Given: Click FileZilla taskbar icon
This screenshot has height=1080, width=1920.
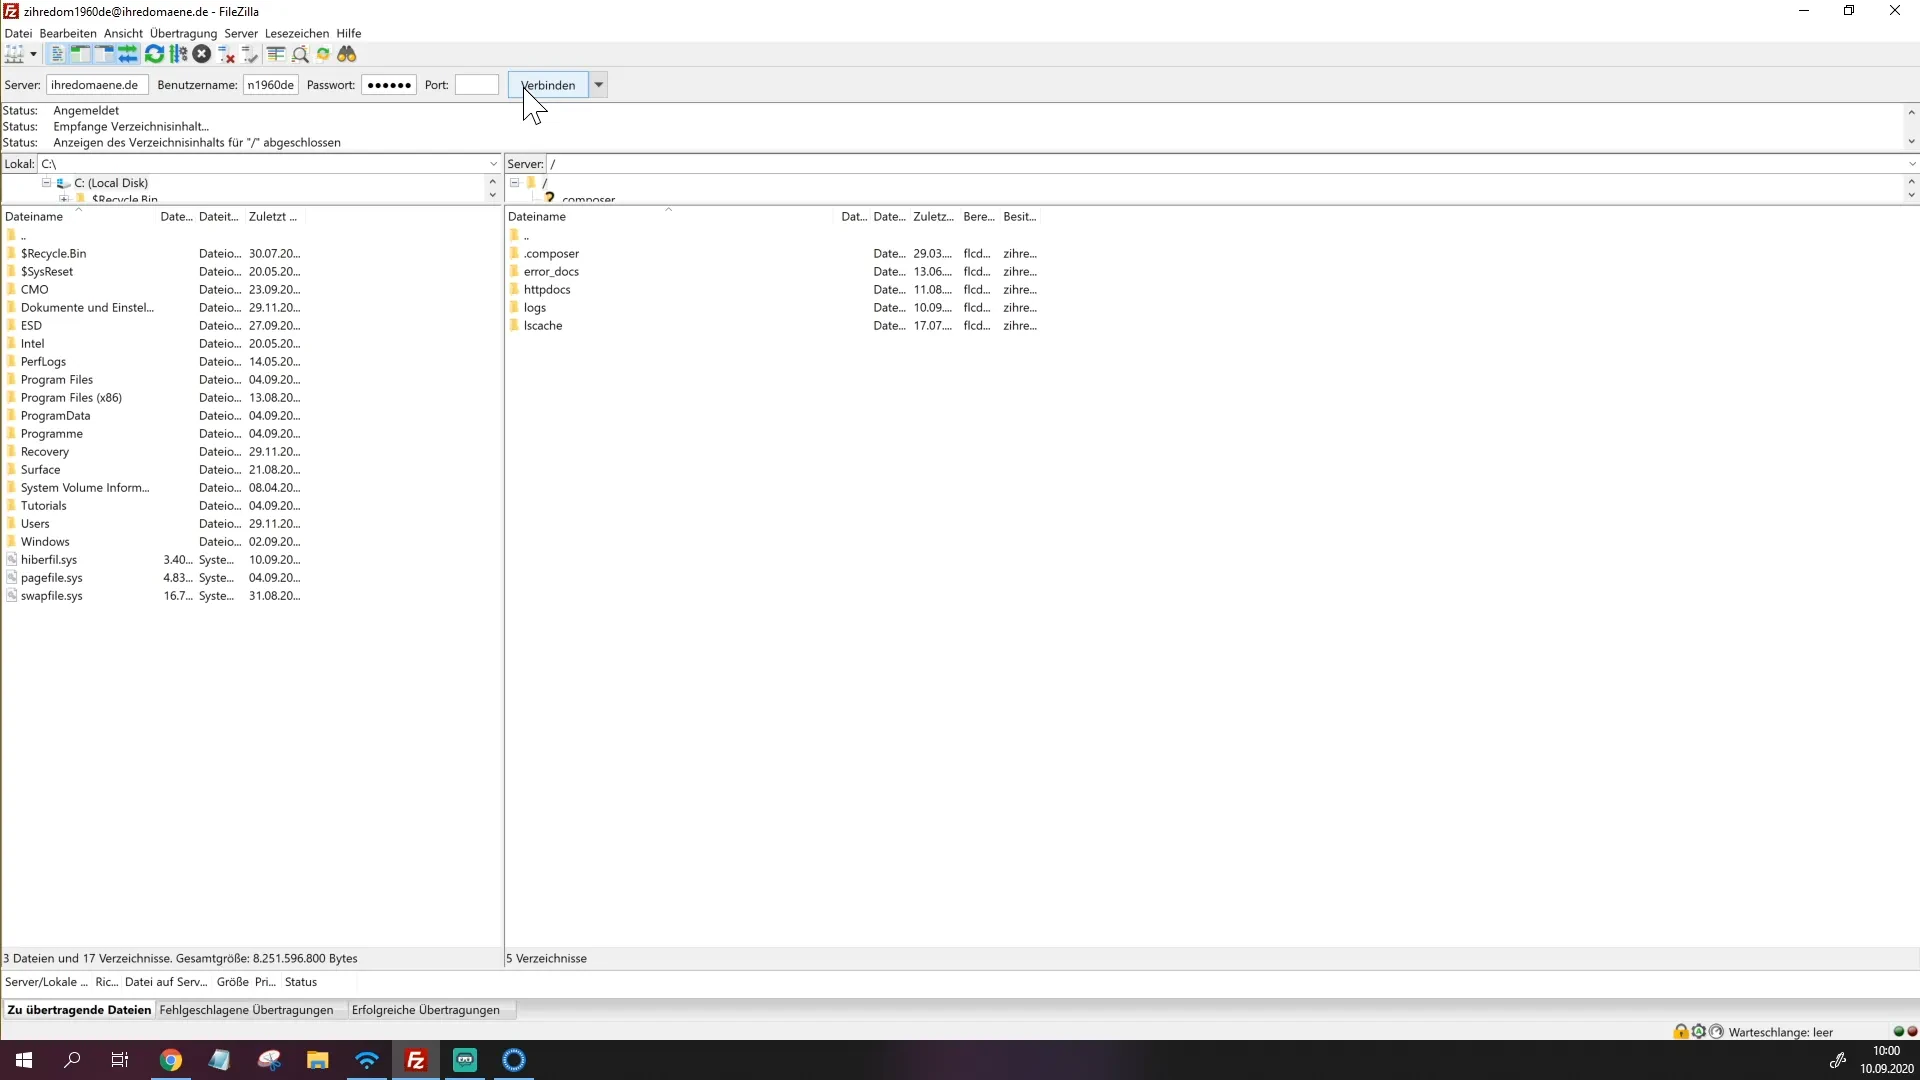Looking at the screenshot, I should coord(416,1060).
